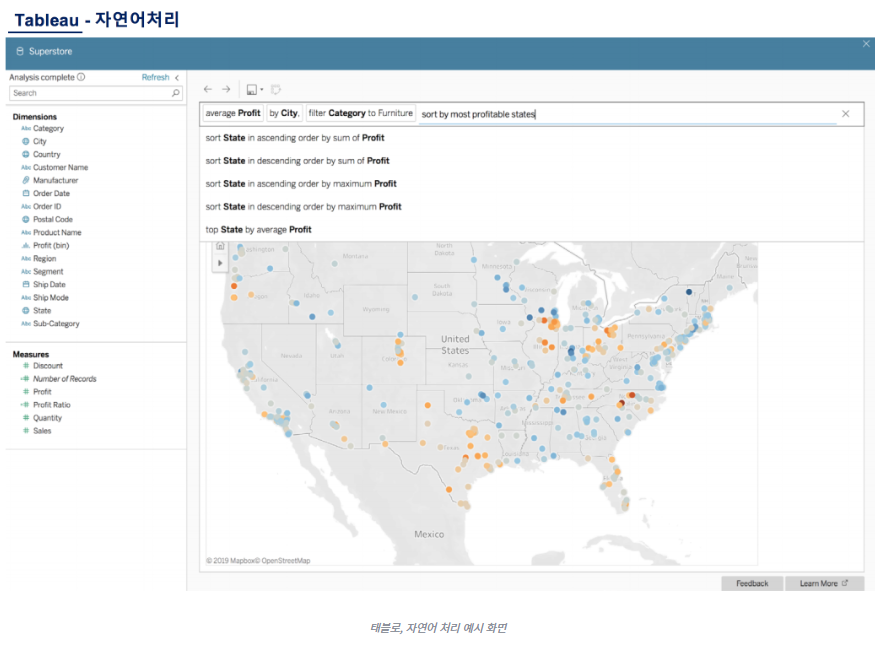The height and width of the screenshot is (646, 875).
Task: Close the dialog with top-right X
Action: pos(866,44)
